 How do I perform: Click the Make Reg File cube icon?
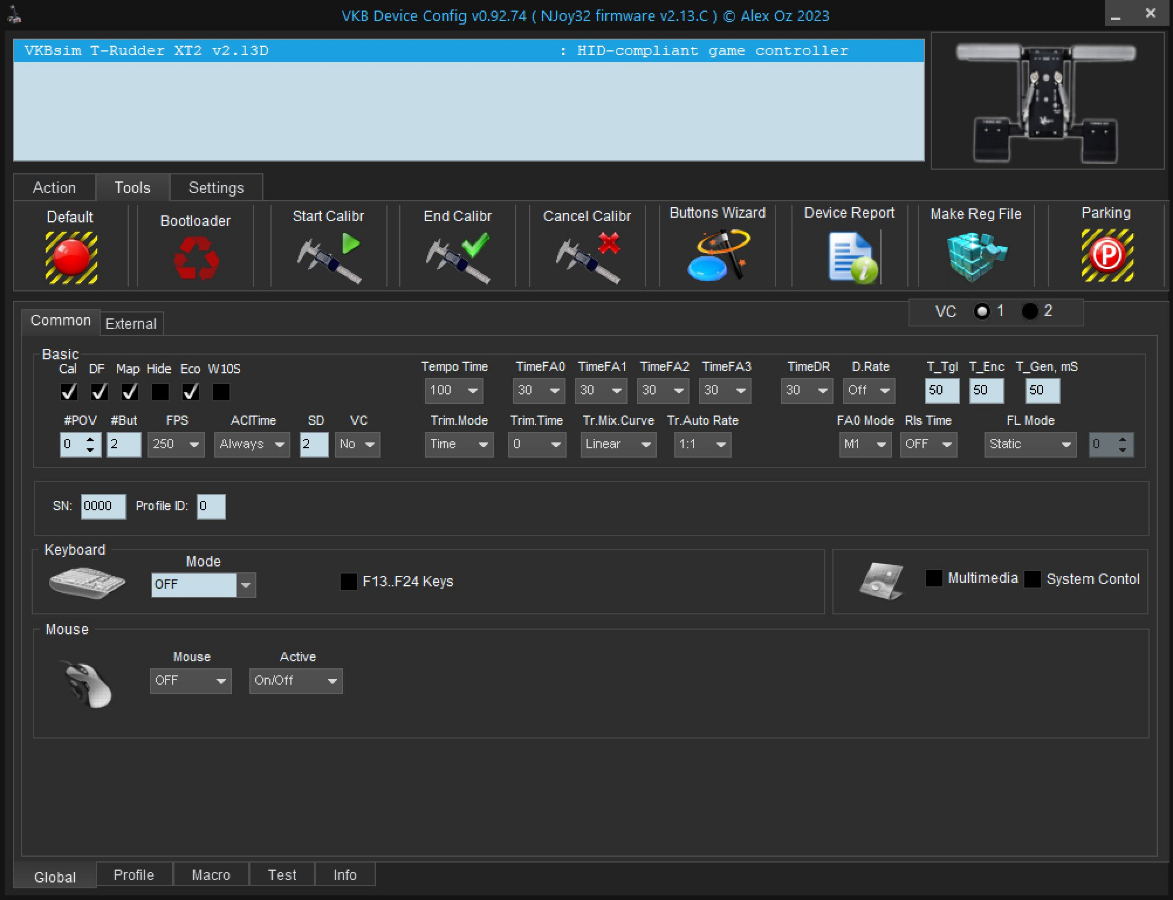976,257
